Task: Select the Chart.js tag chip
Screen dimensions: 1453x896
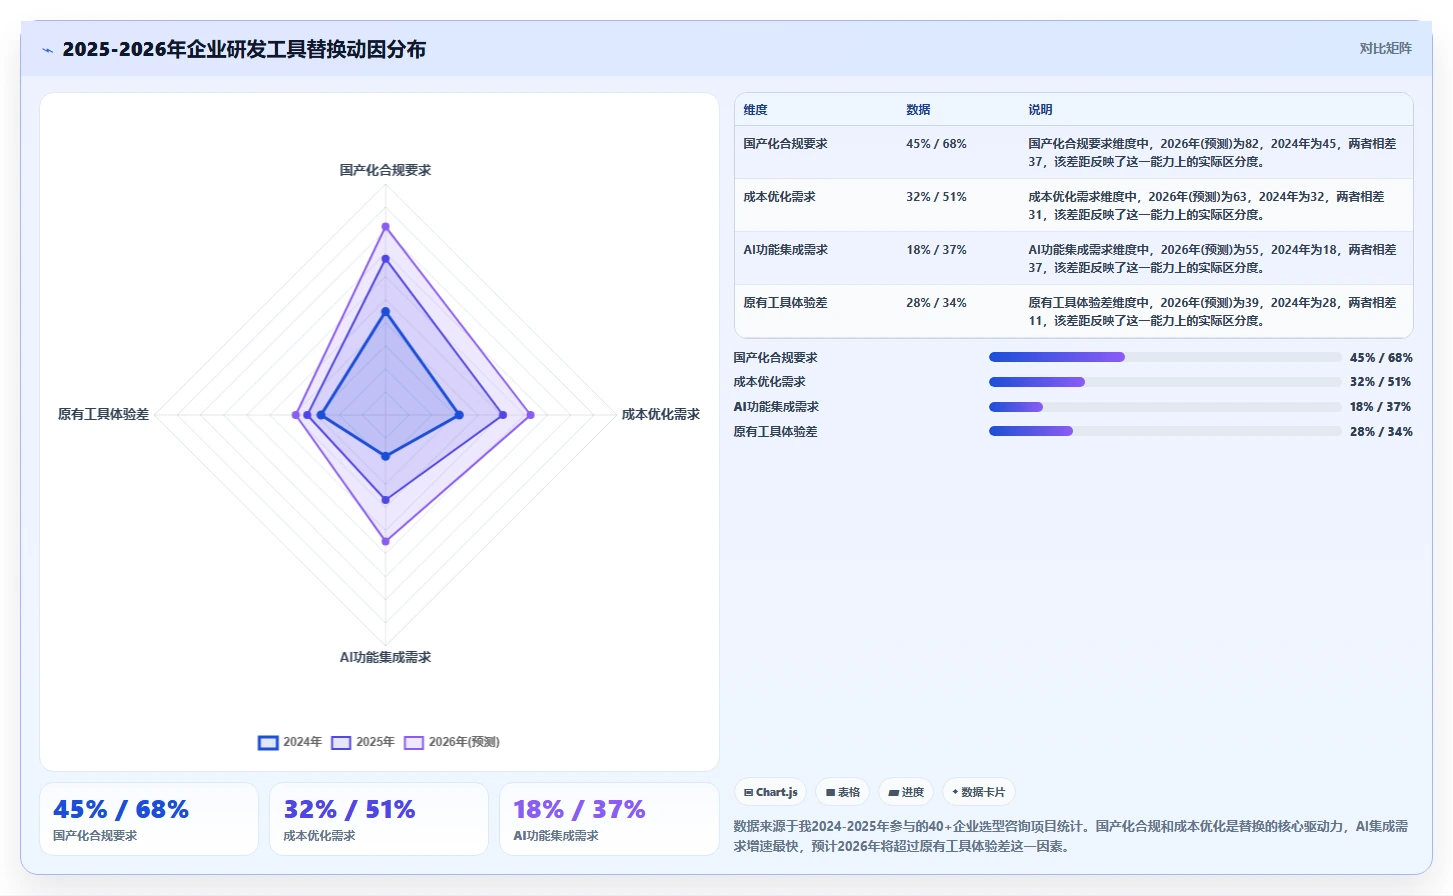Action: [770, 792]
